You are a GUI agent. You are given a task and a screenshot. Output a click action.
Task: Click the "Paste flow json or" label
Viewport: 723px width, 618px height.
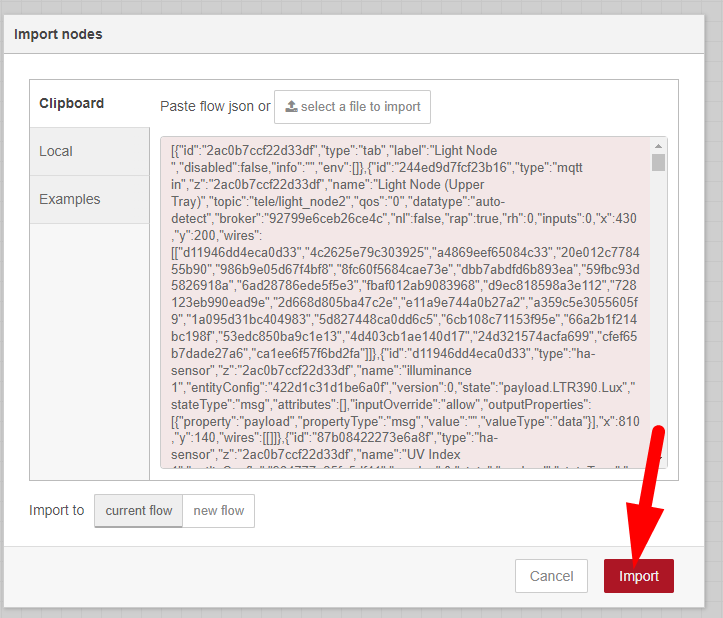[x=215, y=106]
